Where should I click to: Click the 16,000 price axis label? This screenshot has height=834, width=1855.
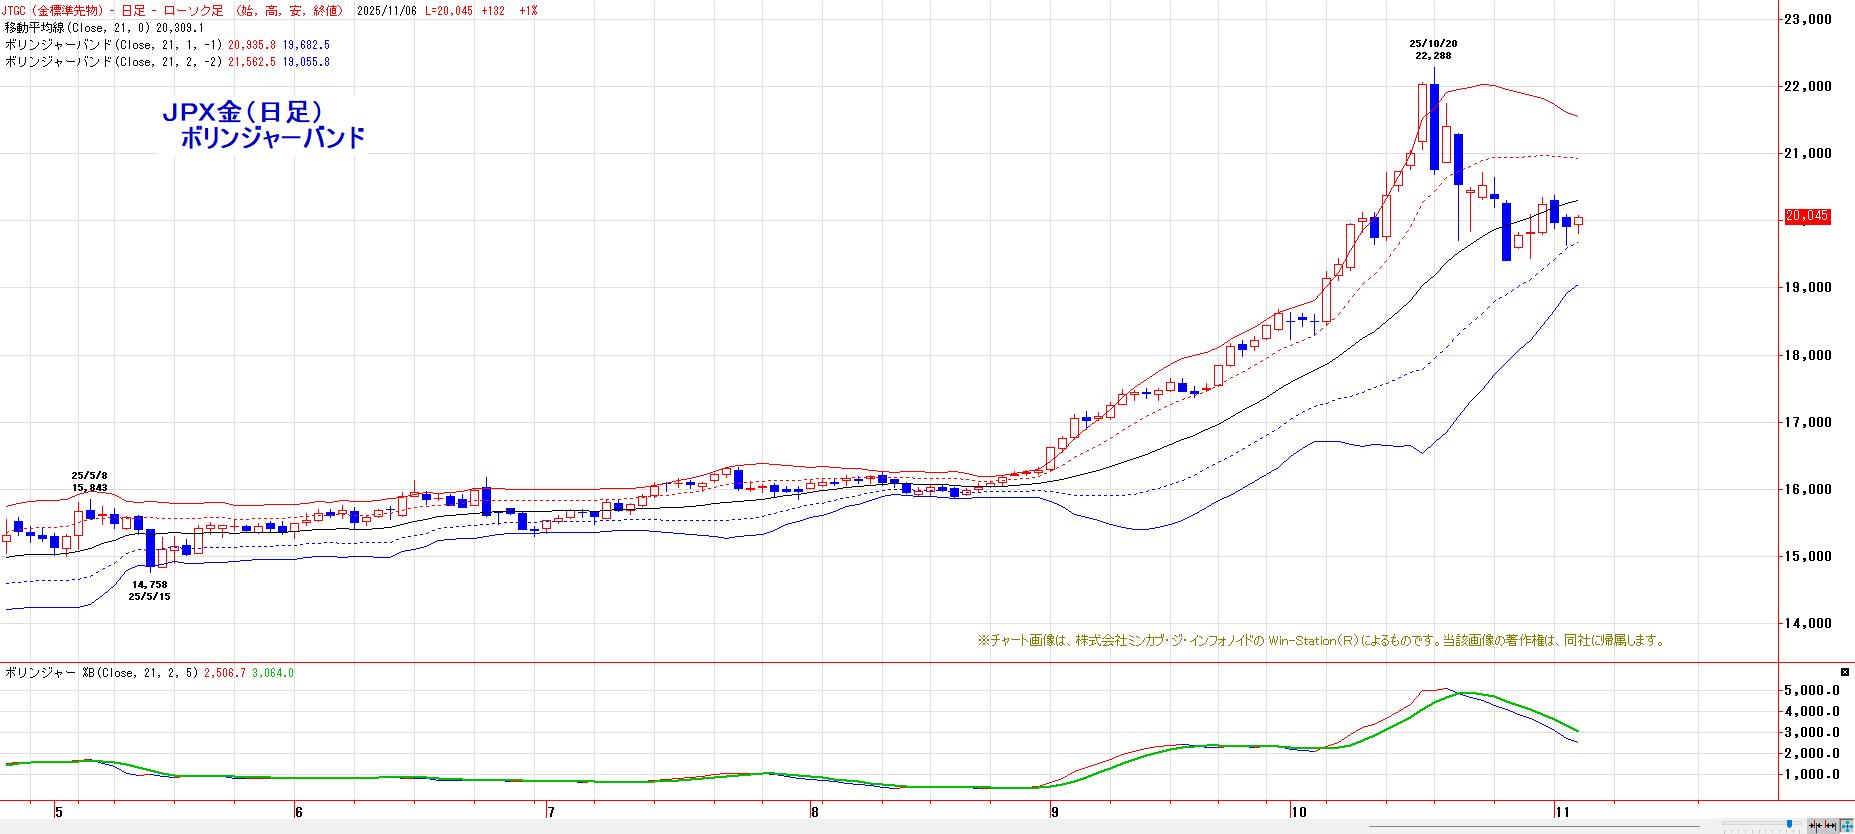click(x=1808, y=489)
